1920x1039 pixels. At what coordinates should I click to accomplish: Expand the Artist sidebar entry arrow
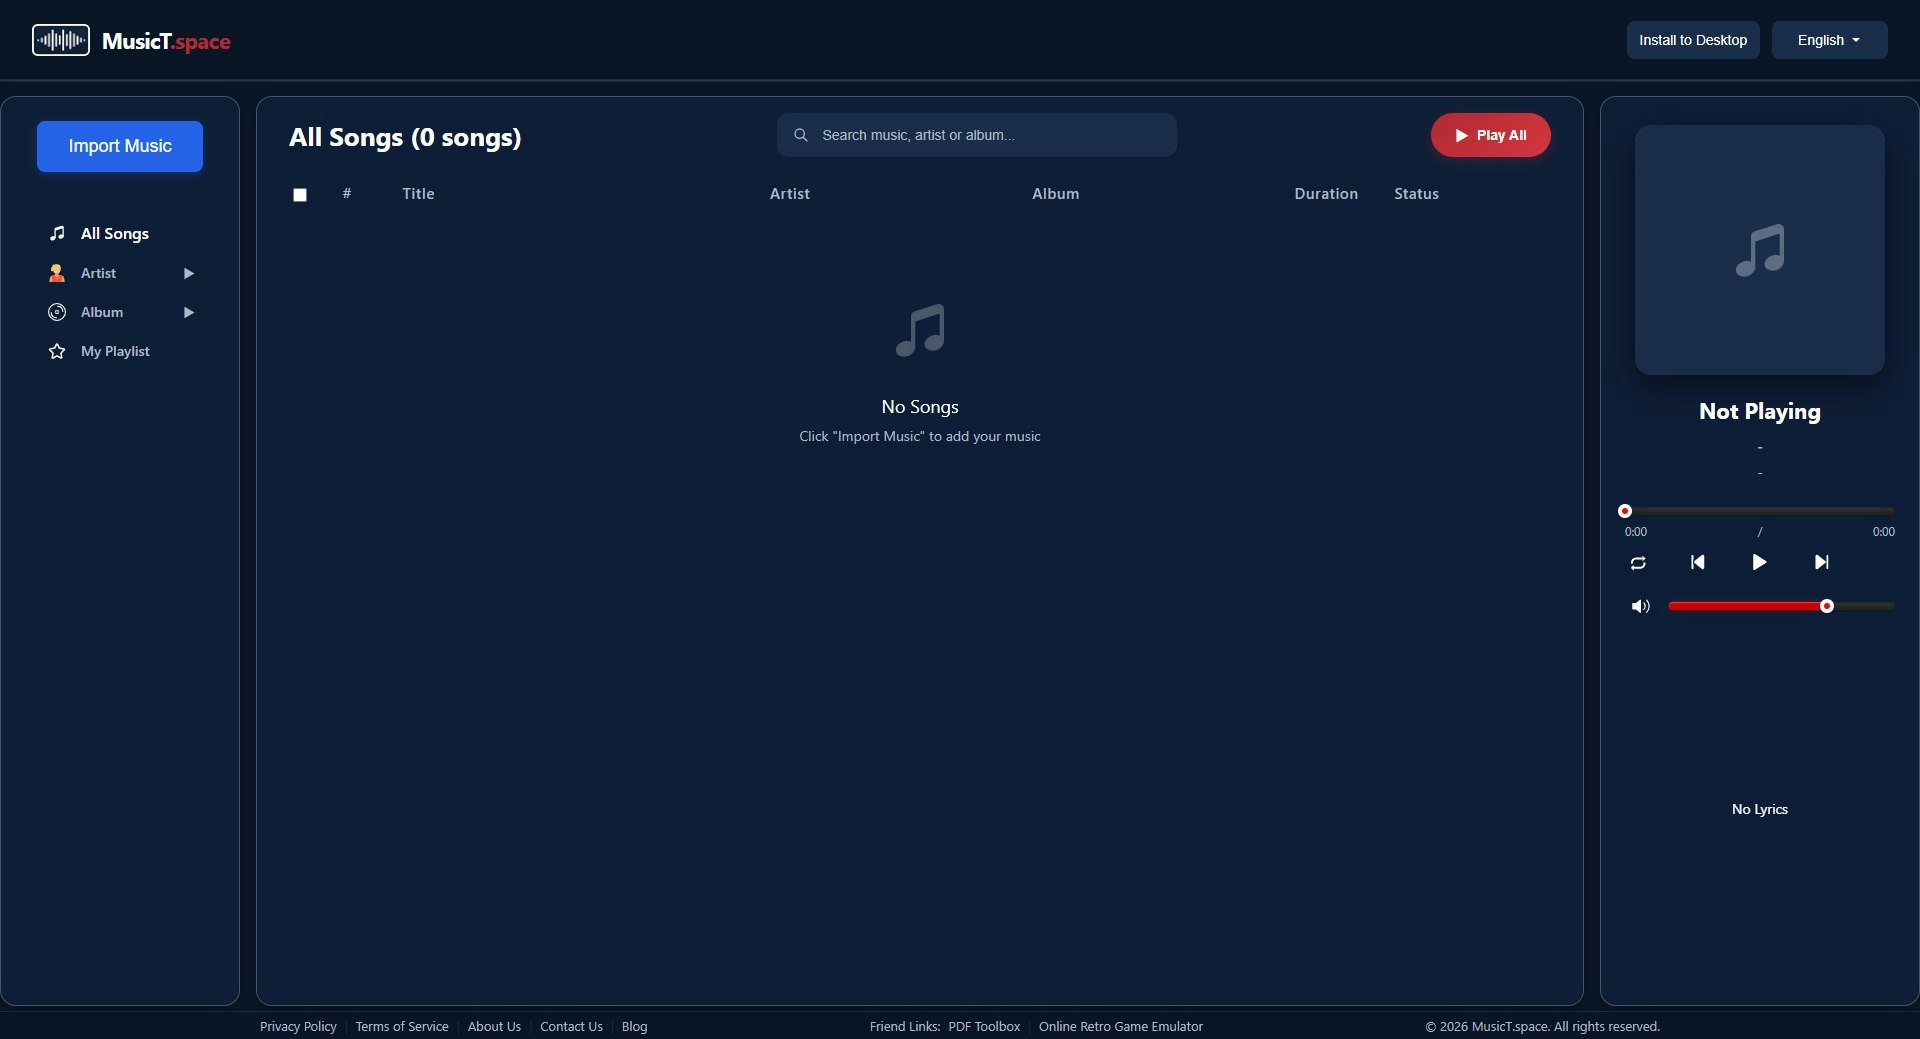pyautogui.click(x=188, y=273)
